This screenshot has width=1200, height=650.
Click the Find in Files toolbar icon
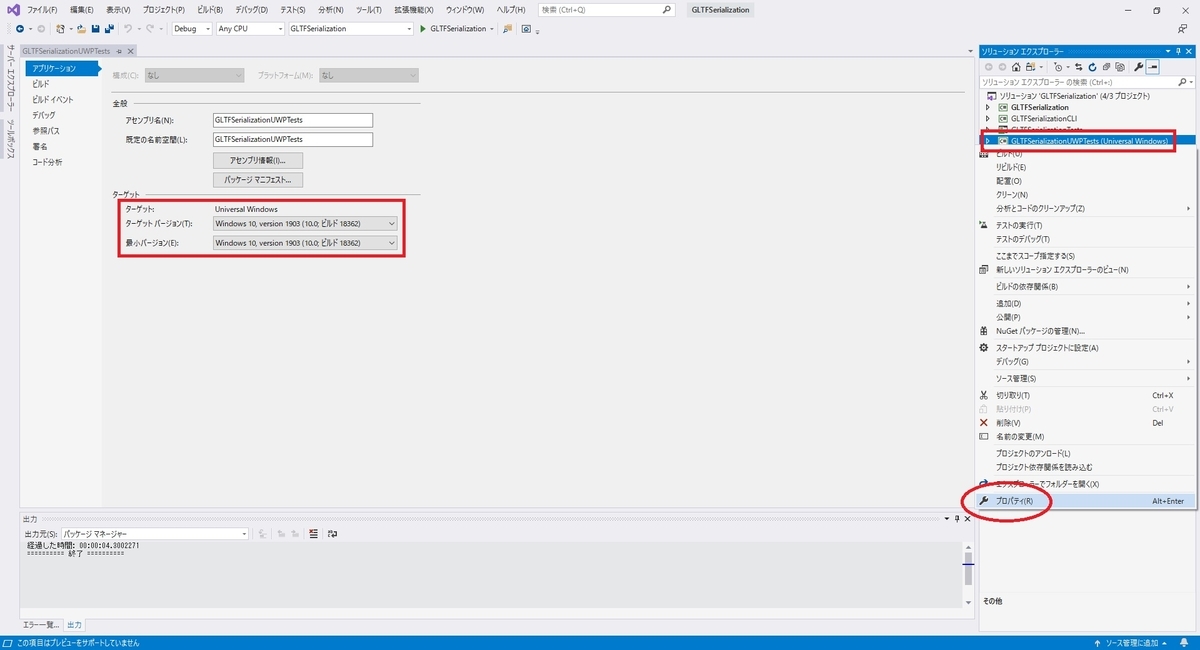click(x=507, y=29)
